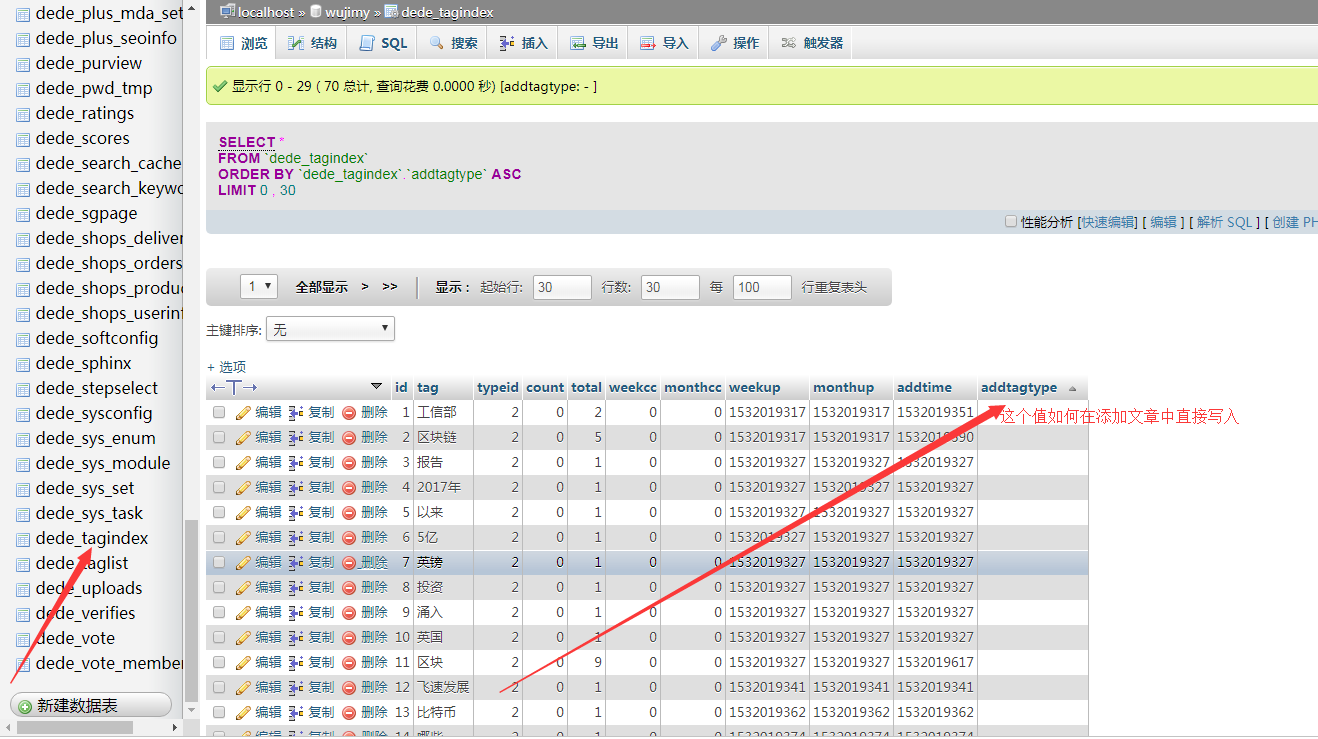This screenshot has width=1318, height=739.
Task: Click the 全部显示 show all button
Action: tap(322, 287)
